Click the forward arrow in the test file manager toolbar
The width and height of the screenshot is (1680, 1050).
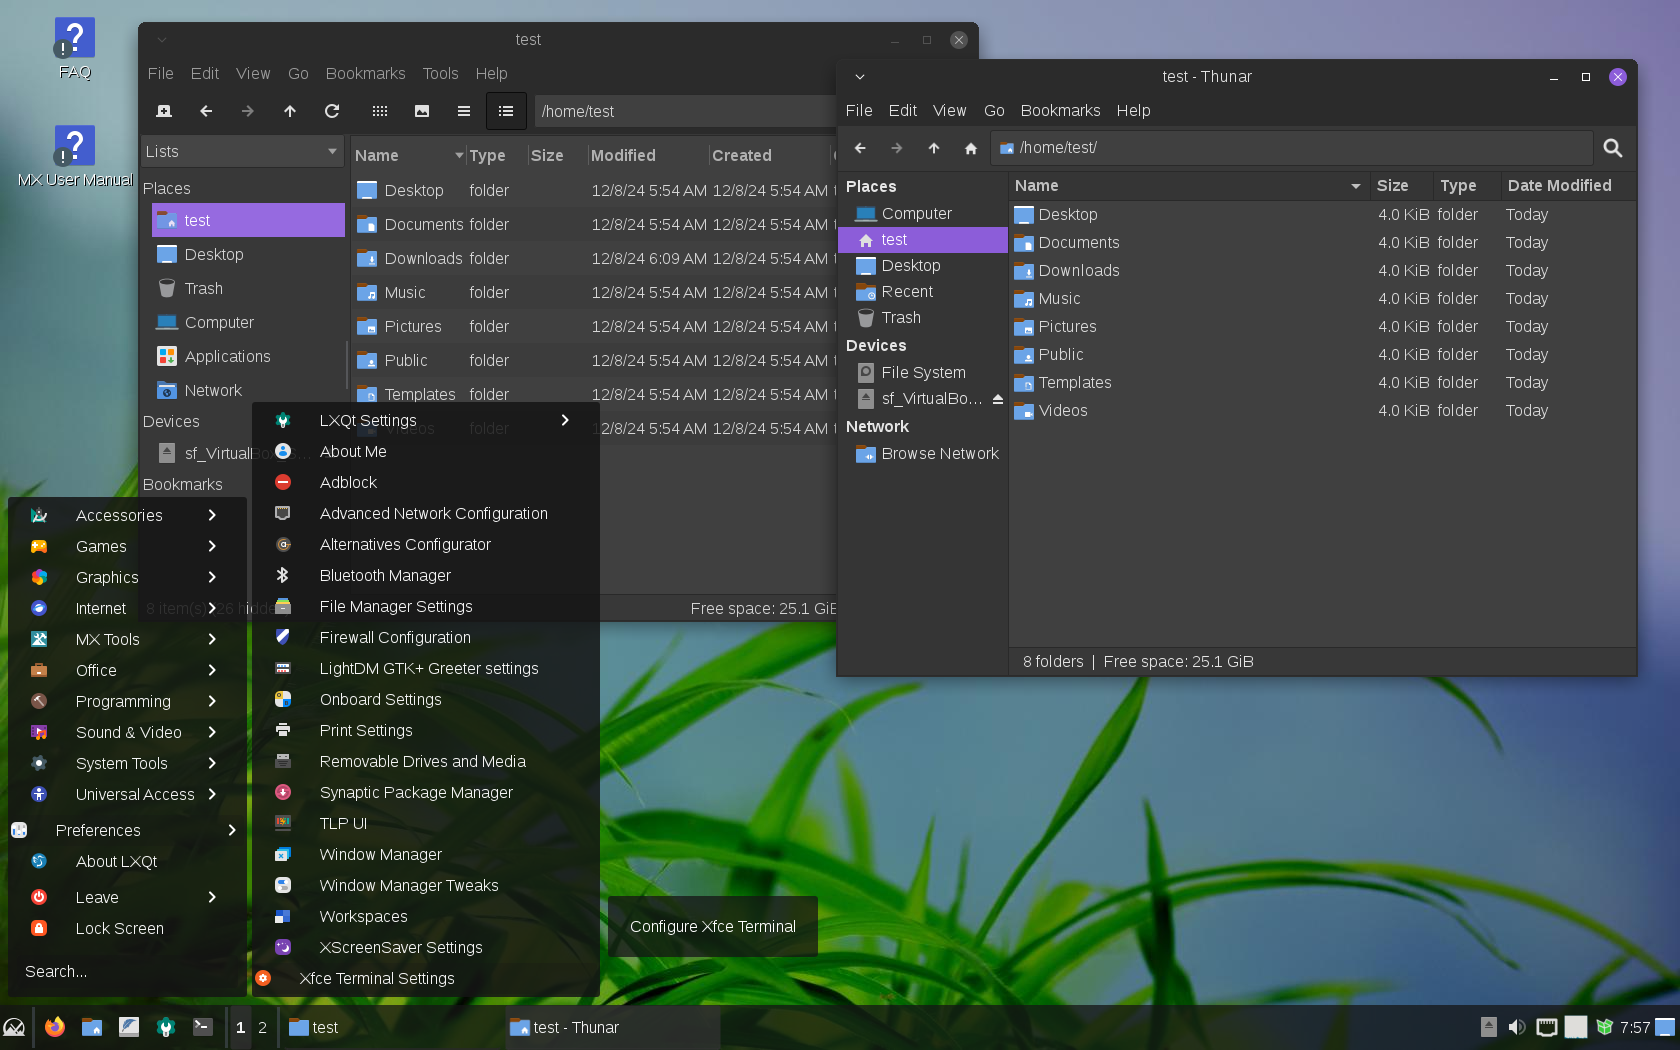248,111
